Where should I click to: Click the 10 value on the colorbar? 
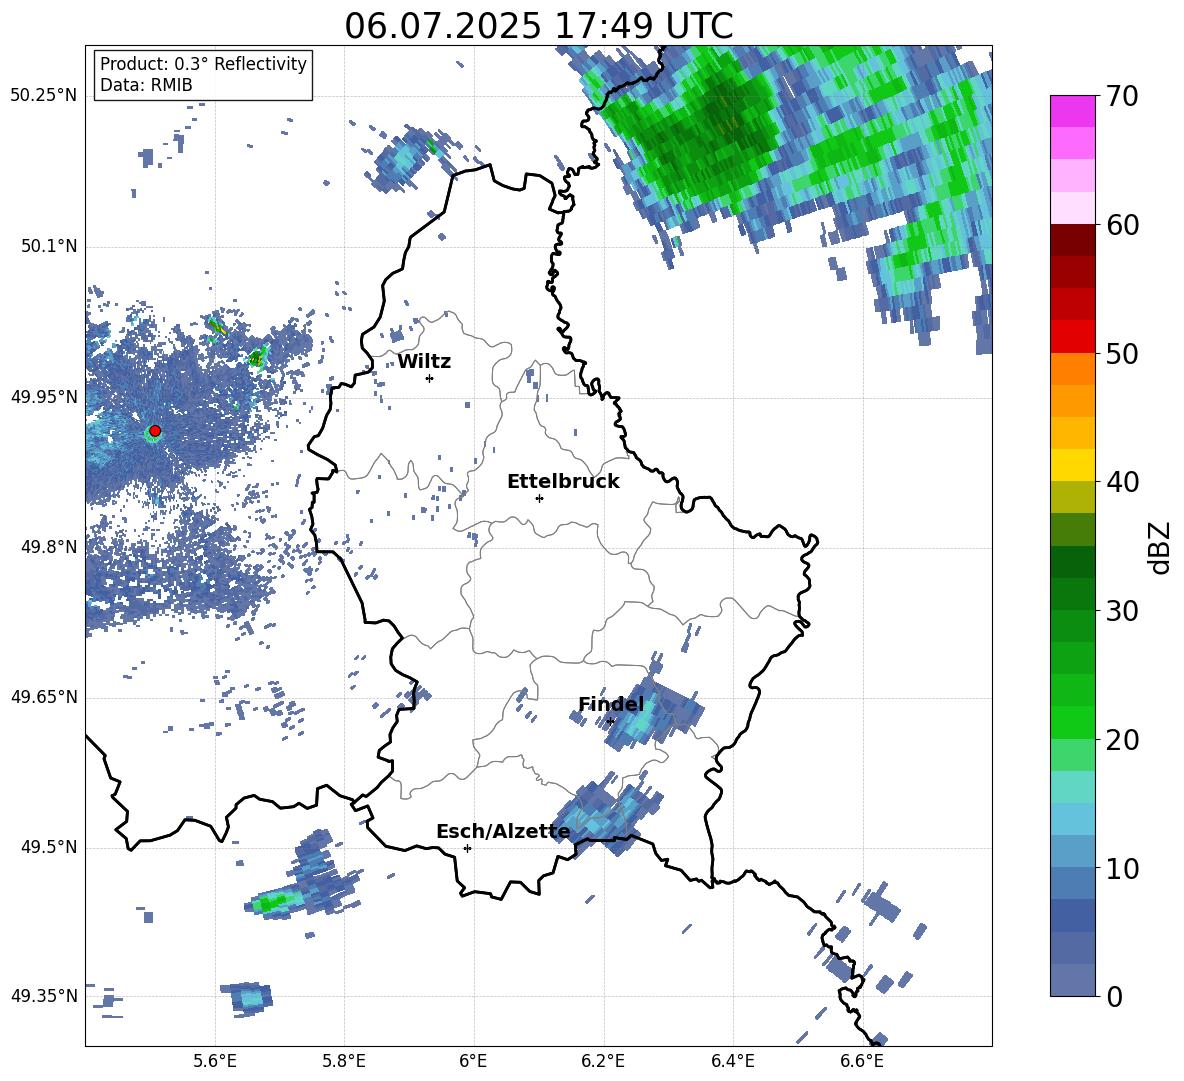[1123, 868]
